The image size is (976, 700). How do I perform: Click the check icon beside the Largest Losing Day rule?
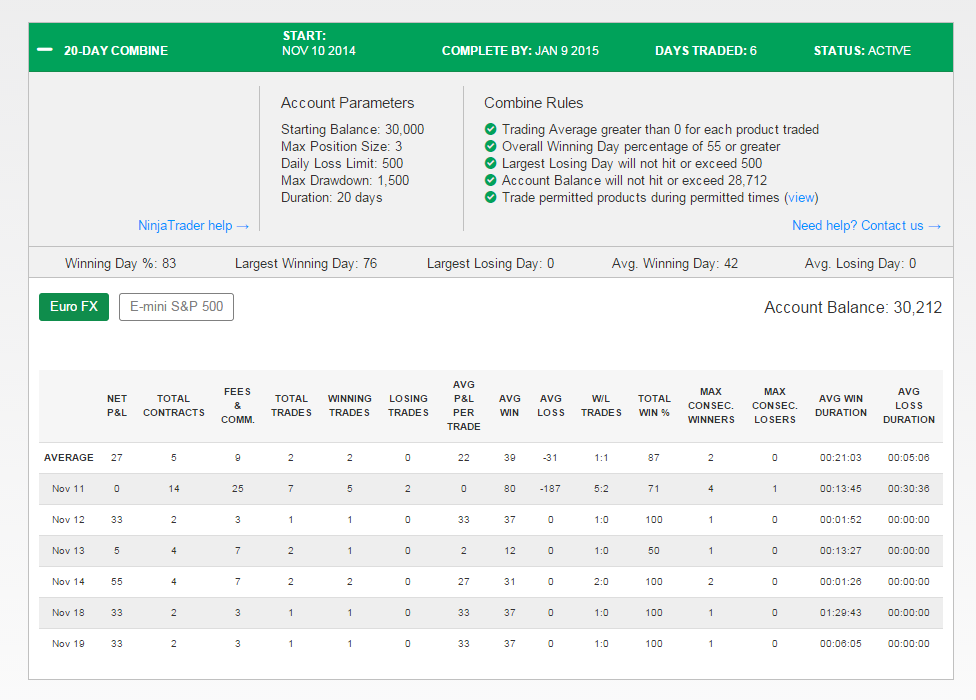point(490,163)
